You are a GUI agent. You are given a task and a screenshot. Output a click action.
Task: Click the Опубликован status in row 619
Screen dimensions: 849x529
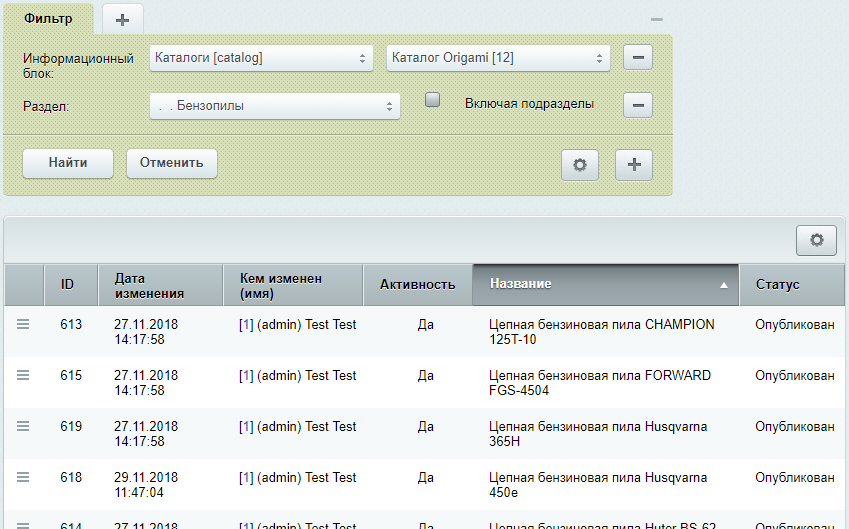(x=795, y=427)
